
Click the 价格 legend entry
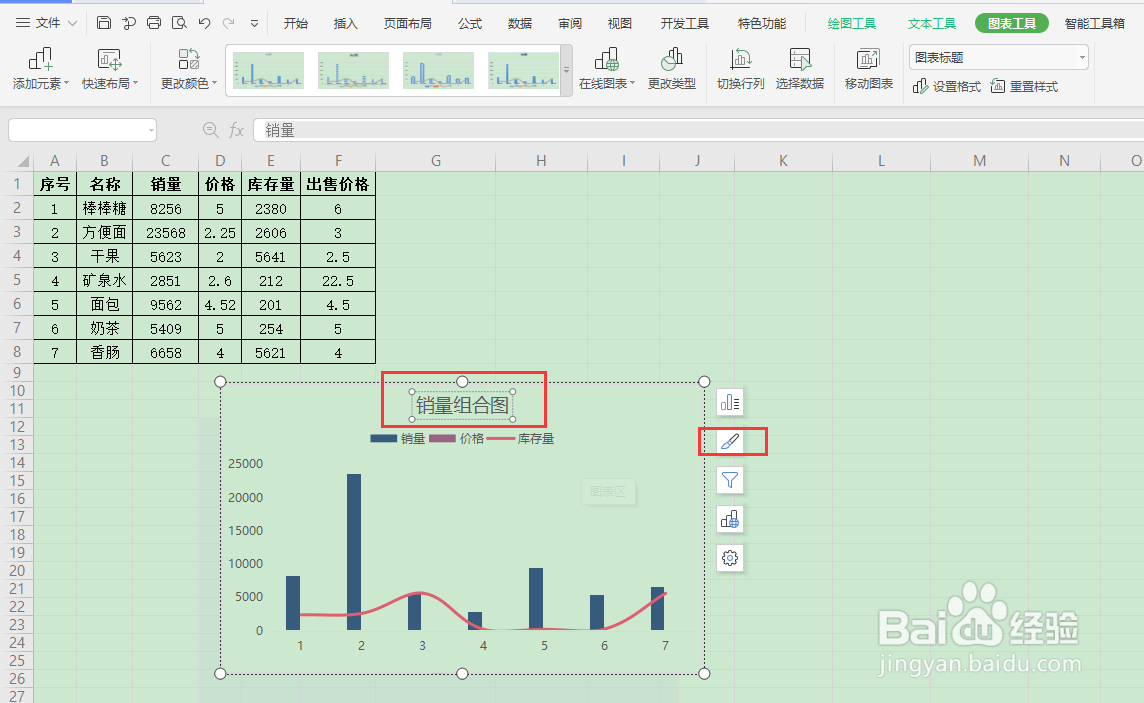tap(457, 439)
